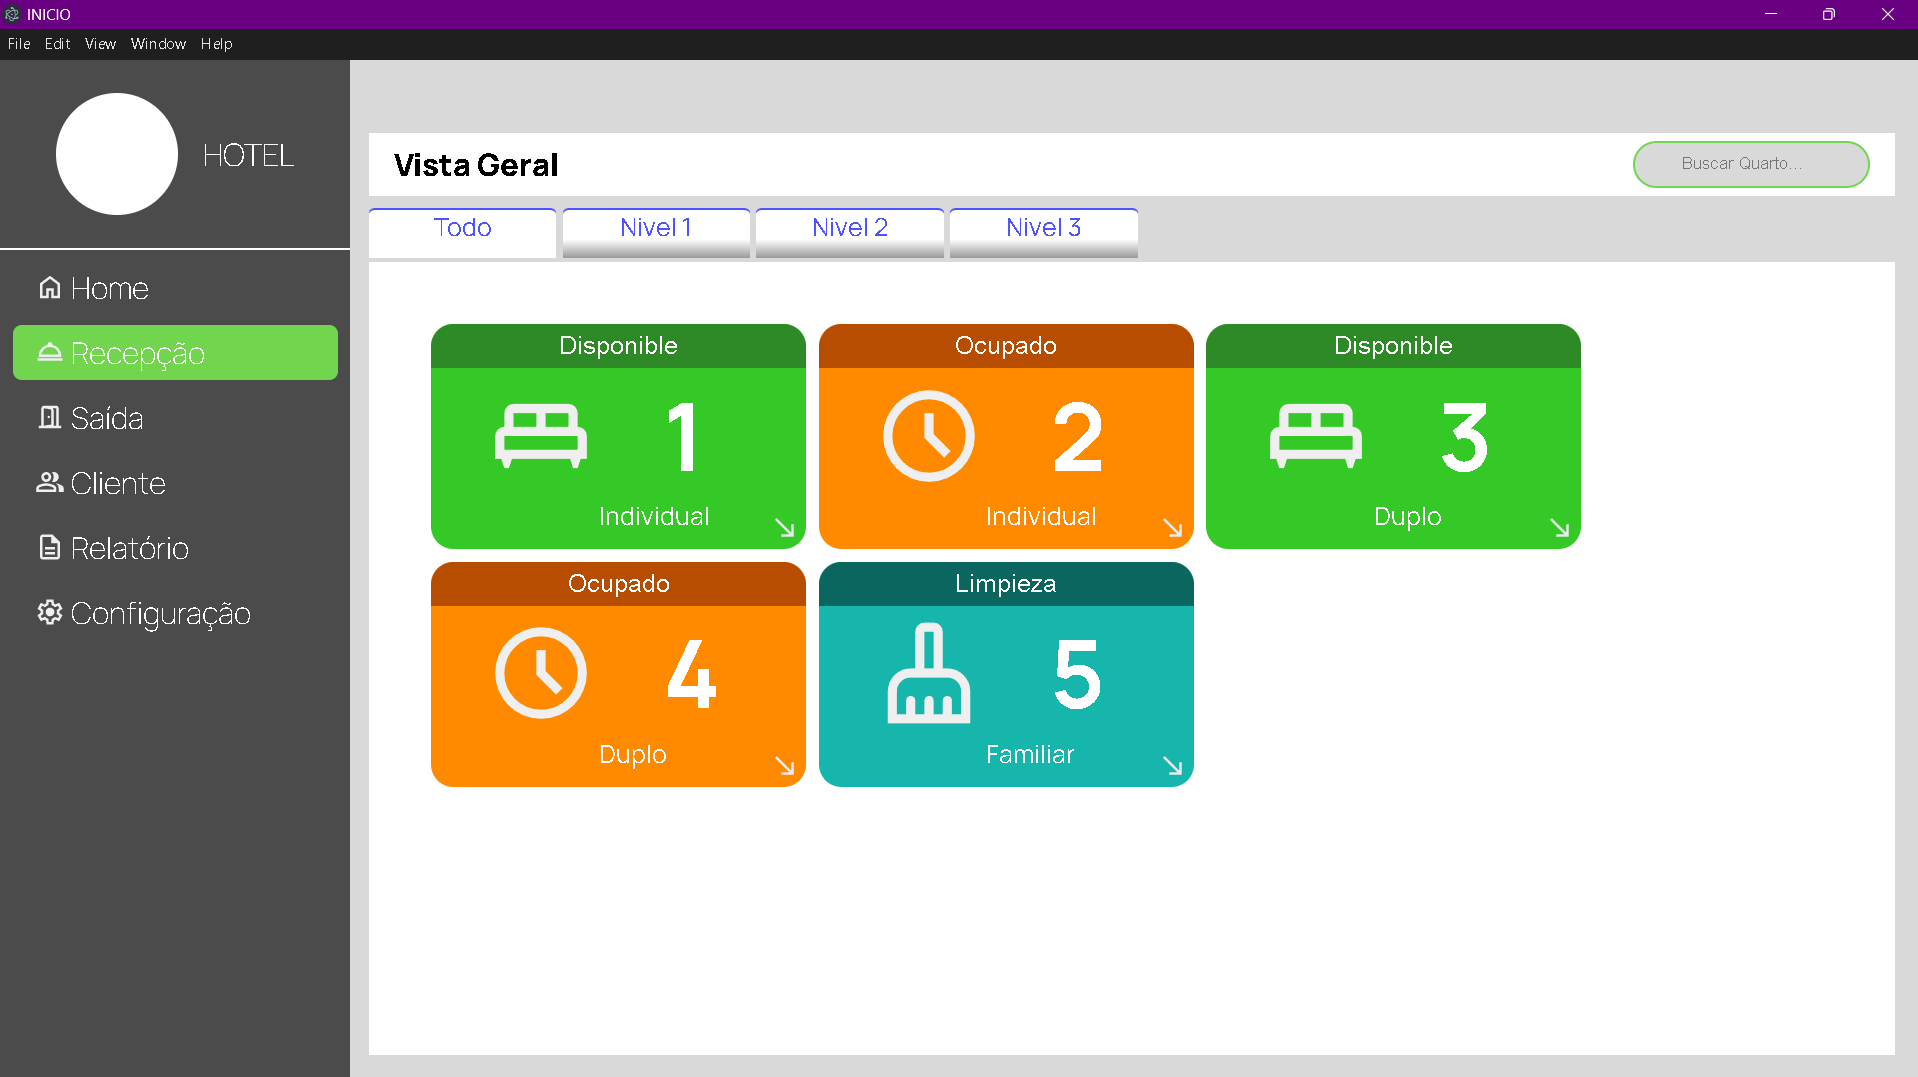Click the clock icon on room 4
The height and width of the screenshot is (1077, 1918).
pyautogui.click(x=540, y=673)
